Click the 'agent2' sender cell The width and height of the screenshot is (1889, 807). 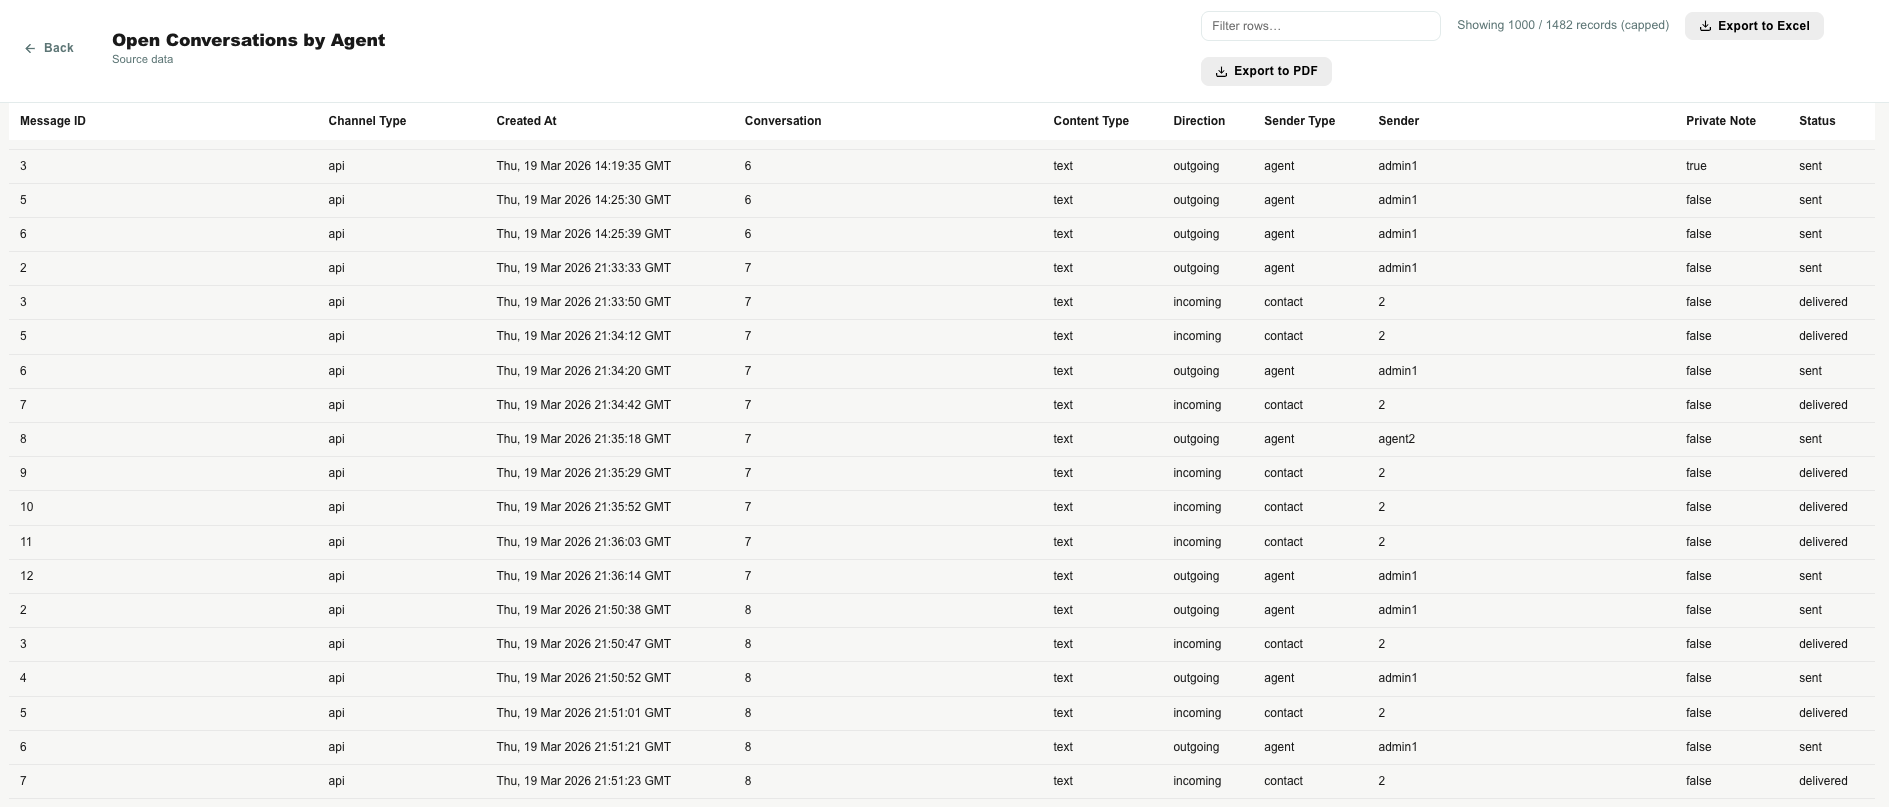(x=1396, y=439)
